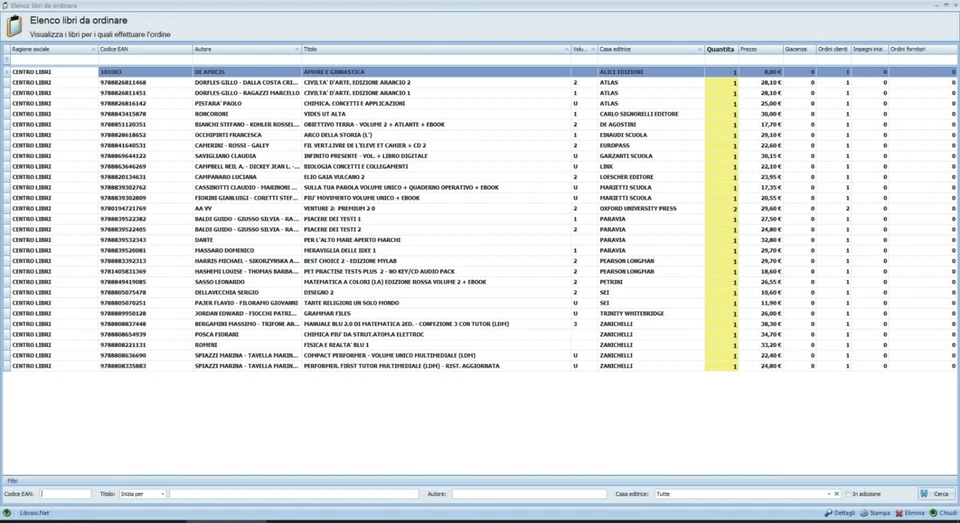Select CIVILTA' D'ARTE. EDIZIONE ARANCIO 1 title
The height and width of the screenshot is (523, 960).
point(435,93)
